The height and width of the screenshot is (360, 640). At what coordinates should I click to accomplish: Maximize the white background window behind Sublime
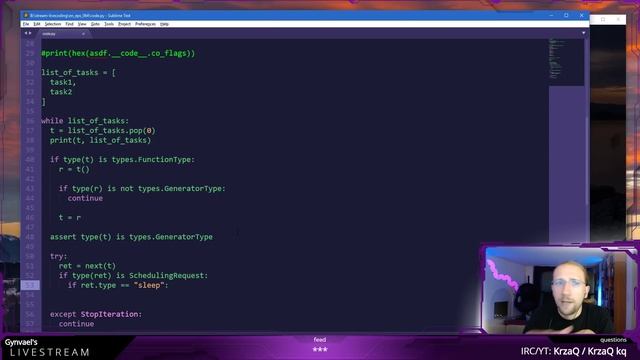tap(603, 19)
